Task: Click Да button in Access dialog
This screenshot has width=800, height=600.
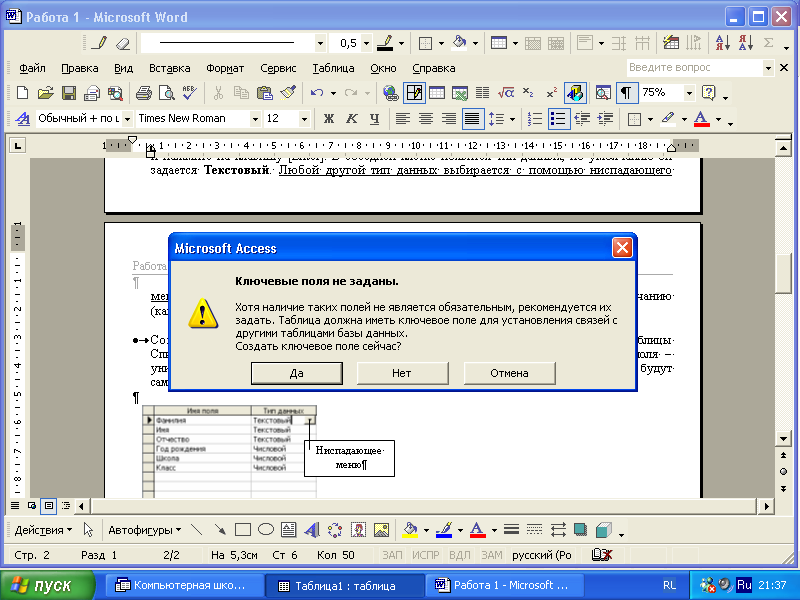Action: 296,373
